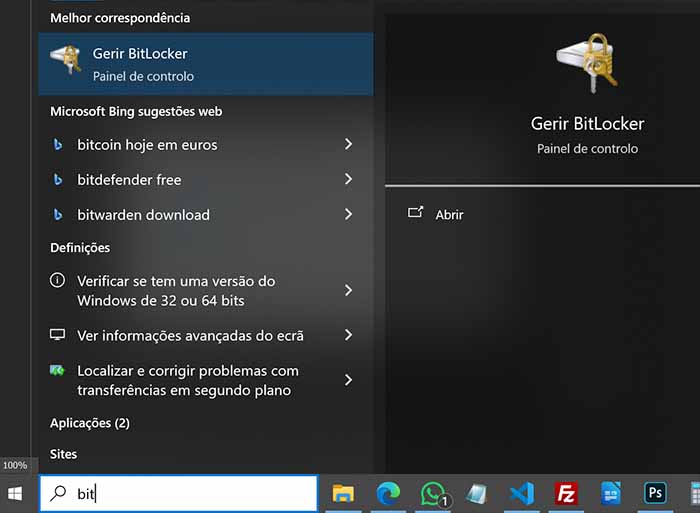Open FileZilla from the taskbar
The height and width of the screenshot is (513, 700).
[x=566, y=494]
